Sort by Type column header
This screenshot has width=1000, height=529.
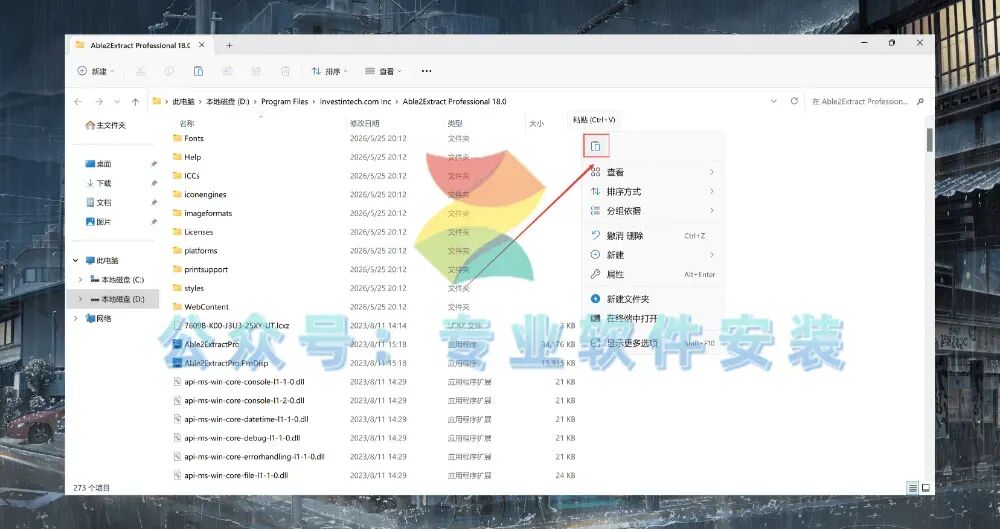point(455,123)
